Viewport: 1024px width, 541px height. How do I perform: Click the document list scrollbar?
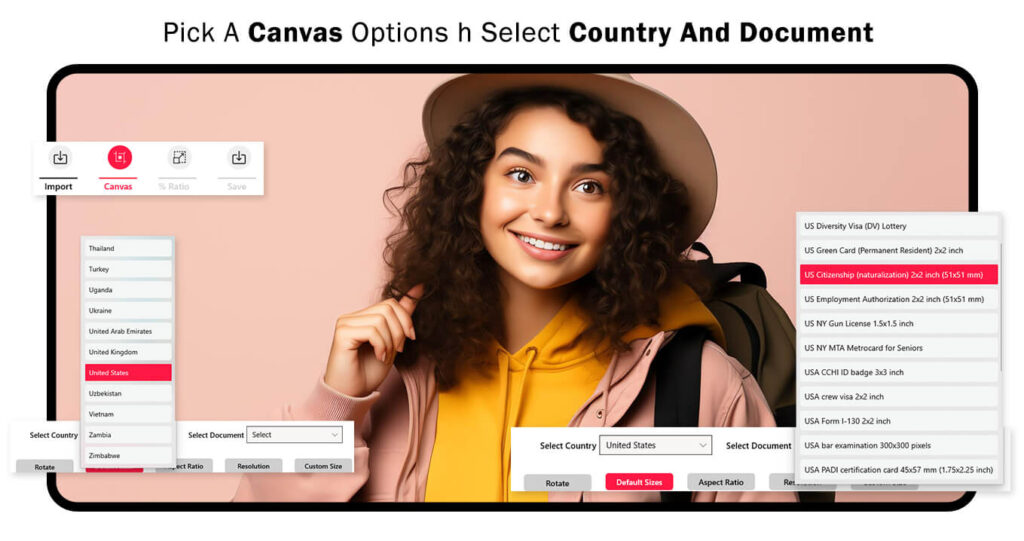tap(1001, 307)
